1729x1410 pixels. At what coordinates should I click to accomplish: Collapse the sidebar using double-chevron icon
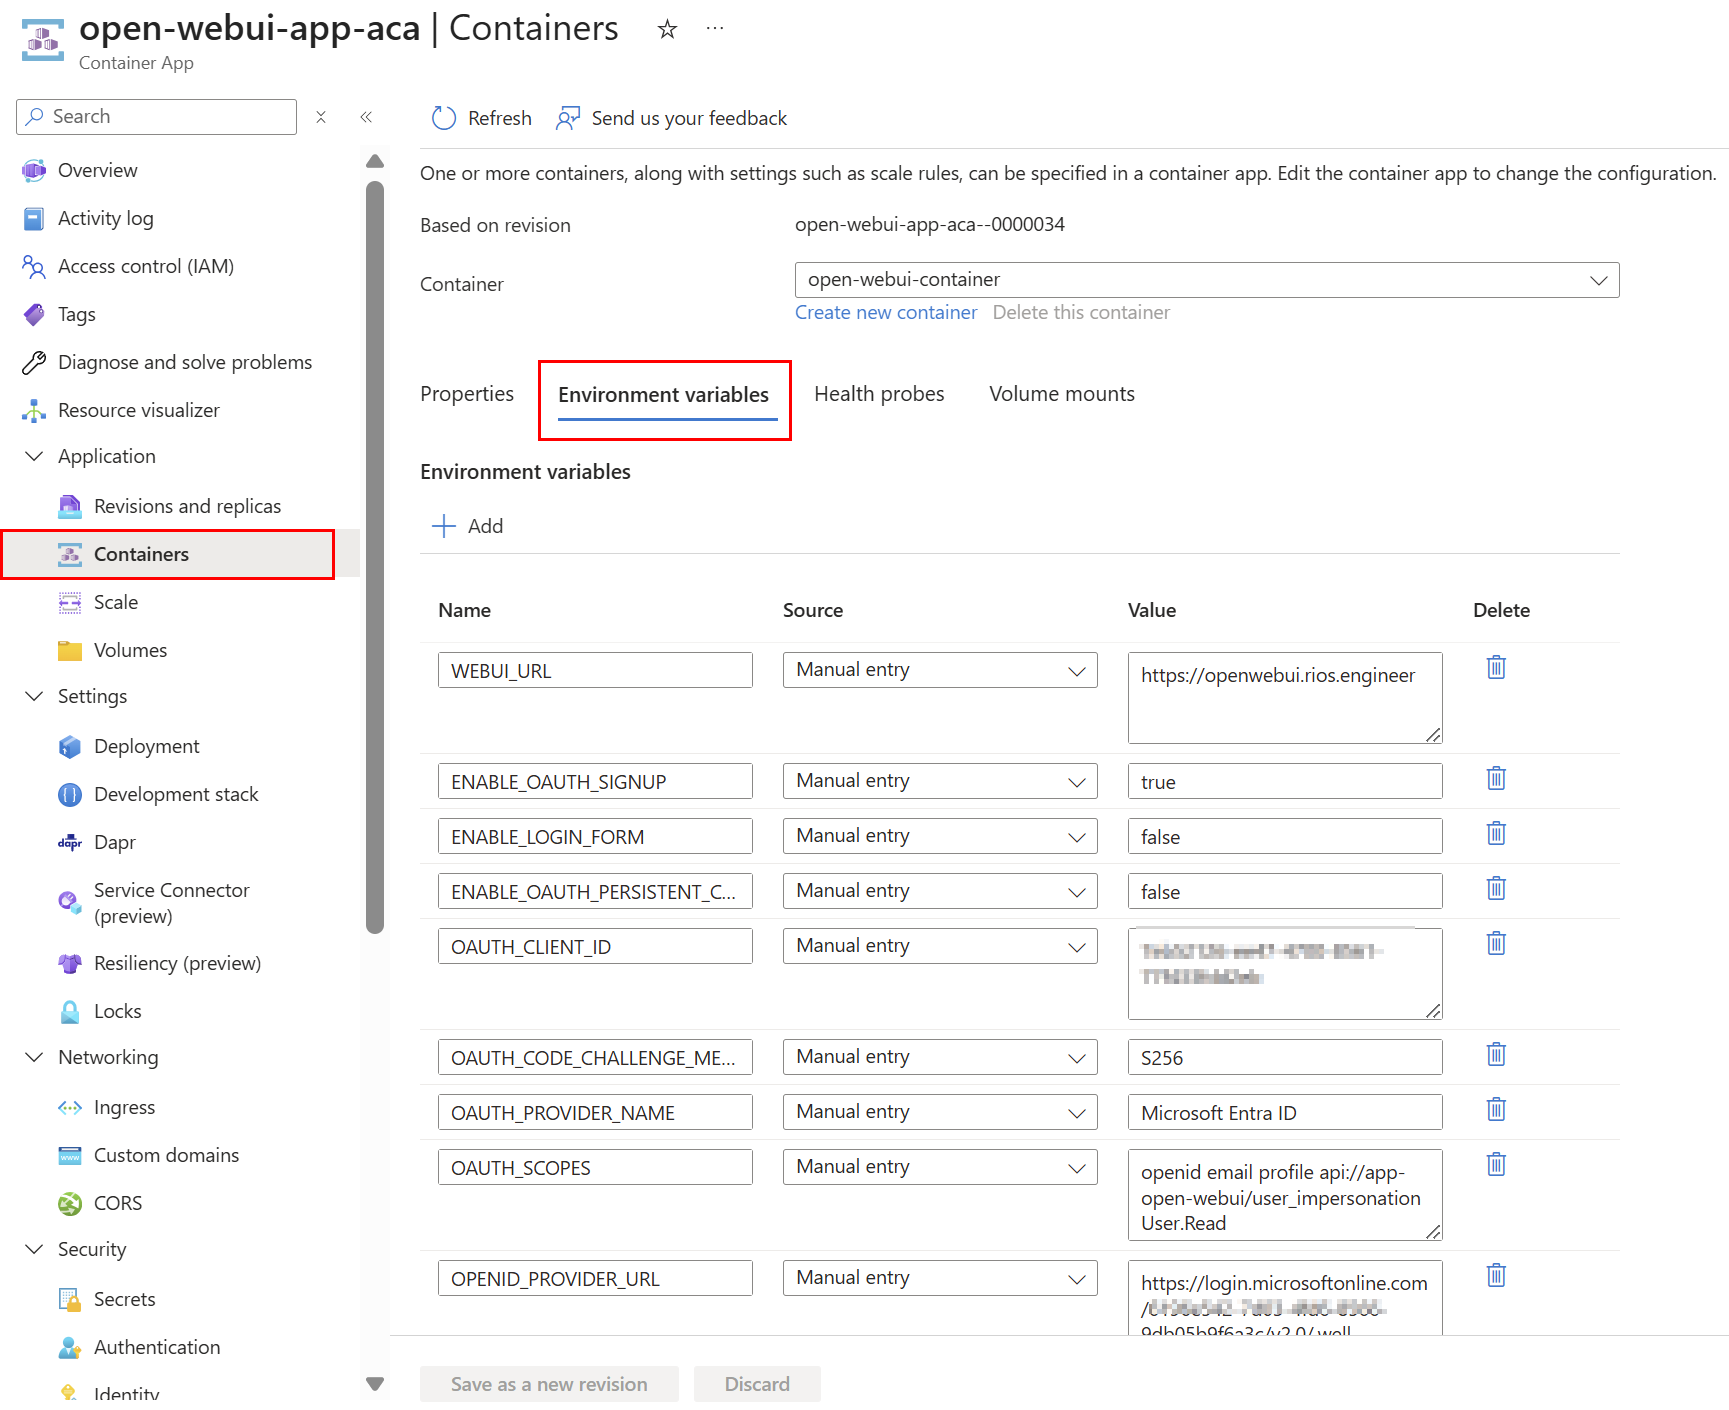tap(366, 117)
